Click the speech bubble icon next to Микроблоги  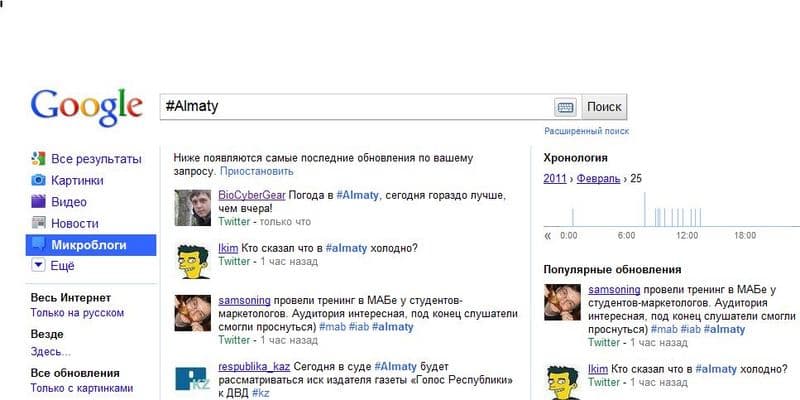tap(38, 244)
